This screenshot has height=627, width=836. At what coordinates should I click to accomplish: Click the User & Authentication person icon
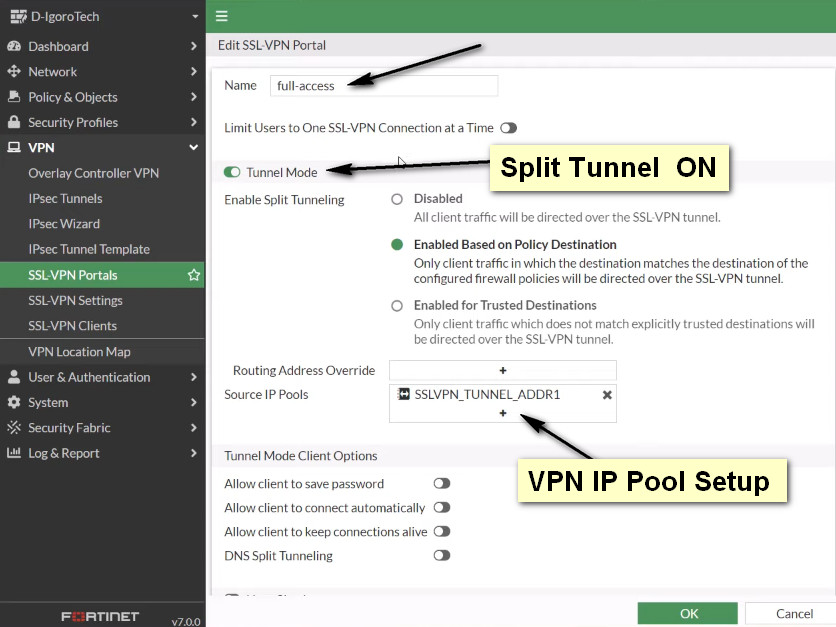coord(14,377)
